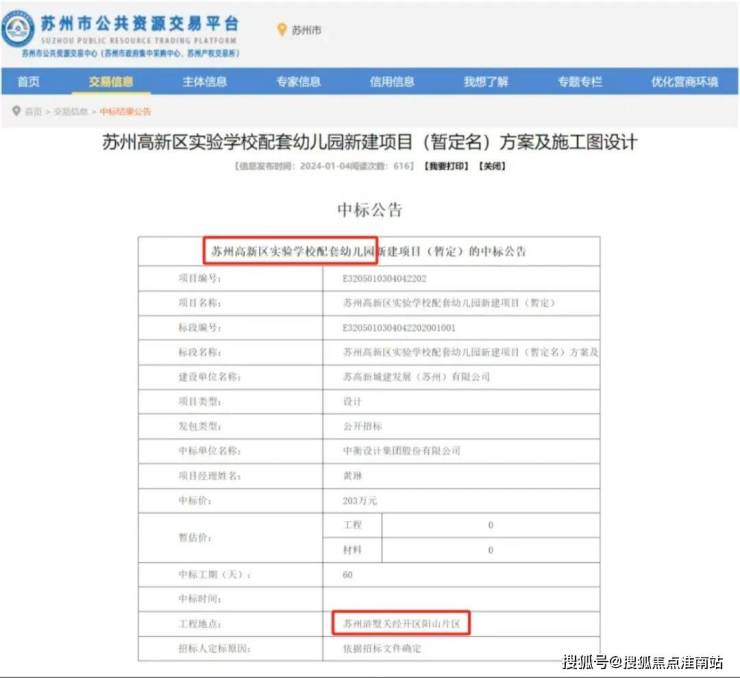Click the 中标结果公告 breadcrumb link

[126, 111]
